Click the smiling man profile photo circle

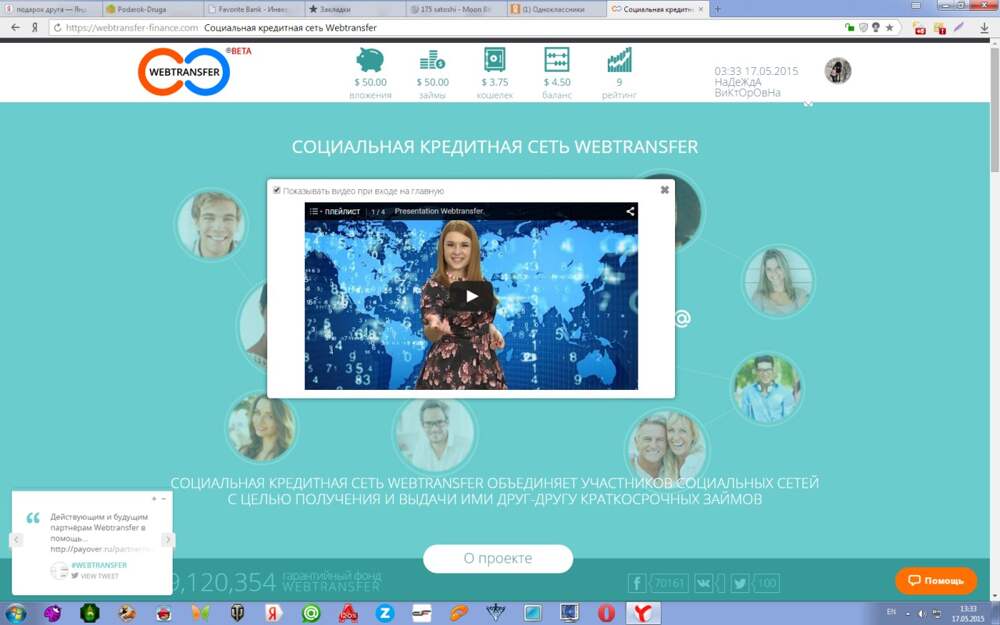pyautogui.click(x=211, y=224)
